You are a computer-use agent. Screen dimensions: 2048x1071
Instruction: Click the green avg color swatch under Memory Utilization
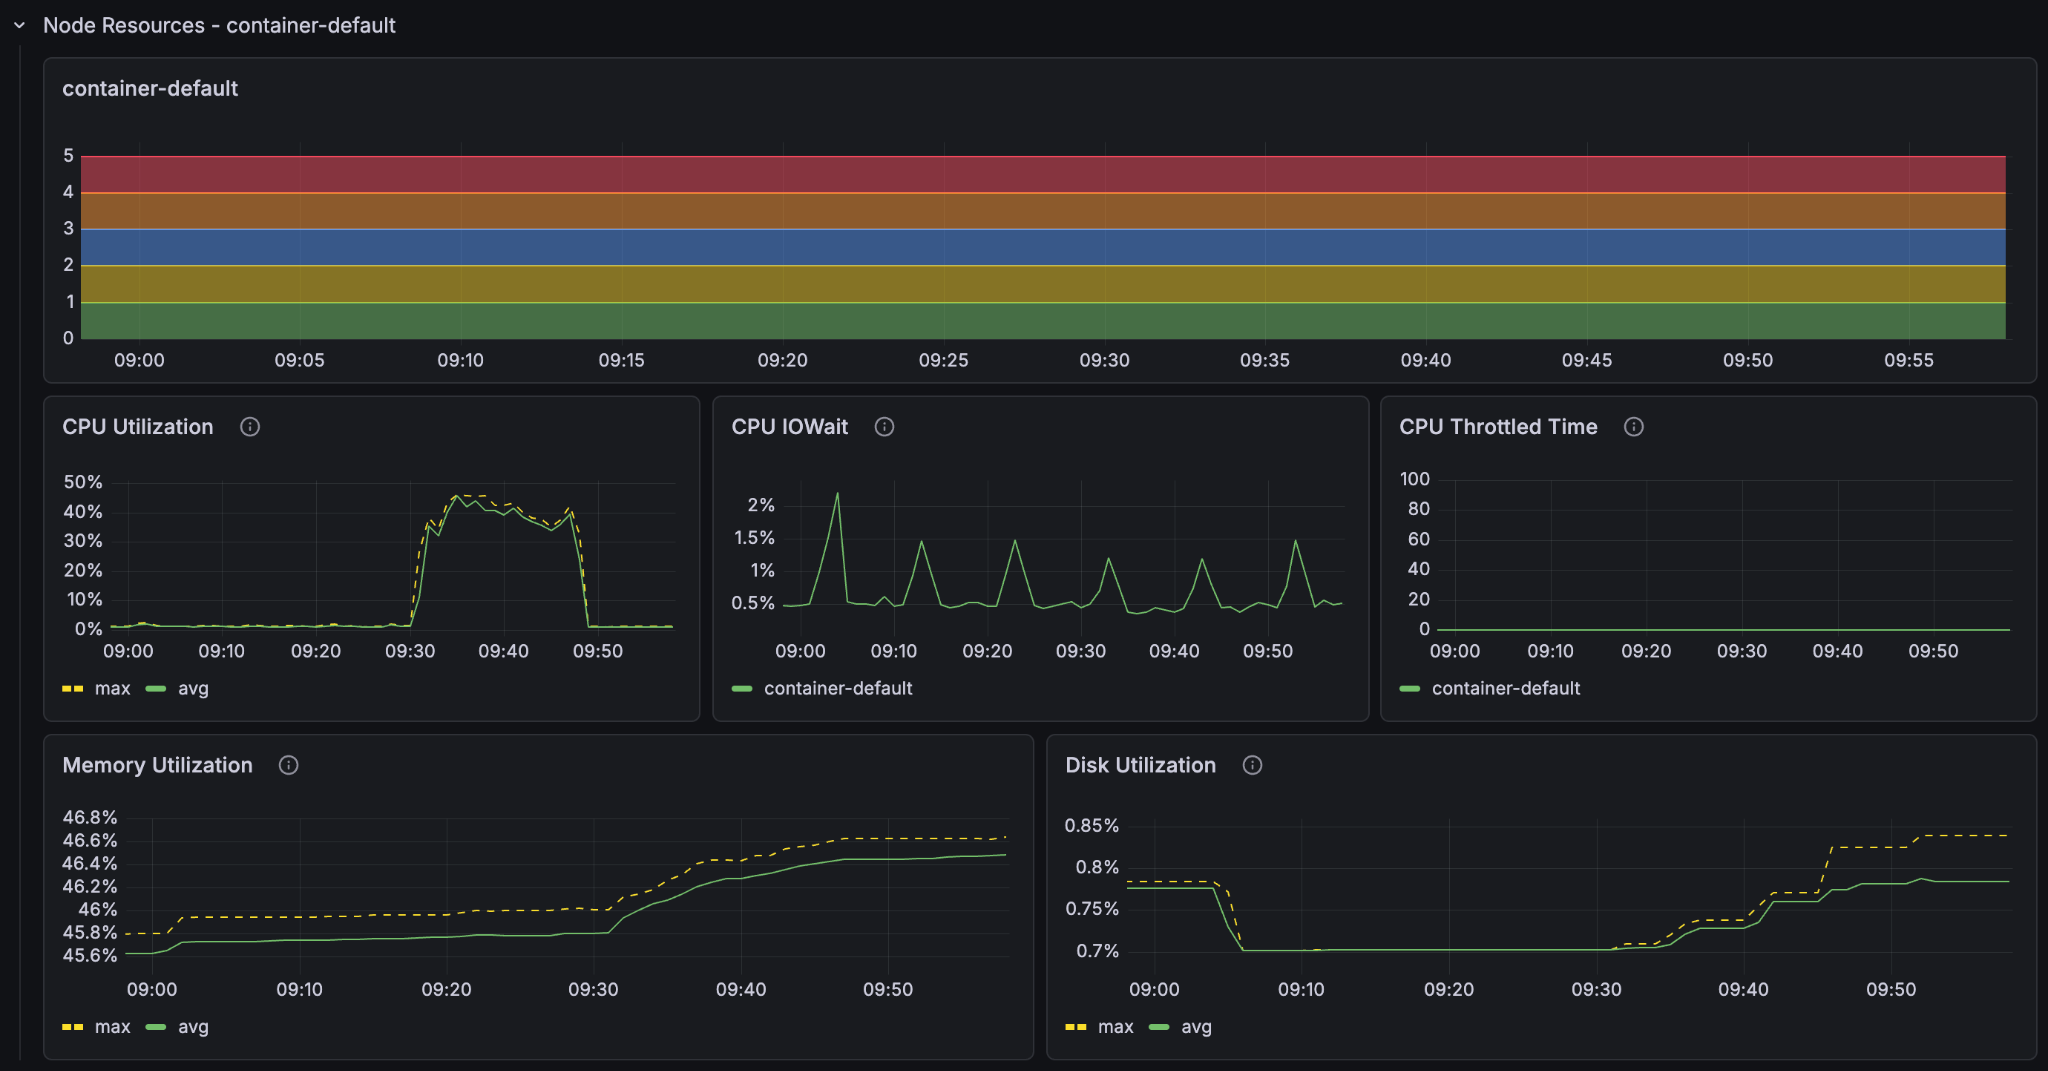(x=155, y=1026)
